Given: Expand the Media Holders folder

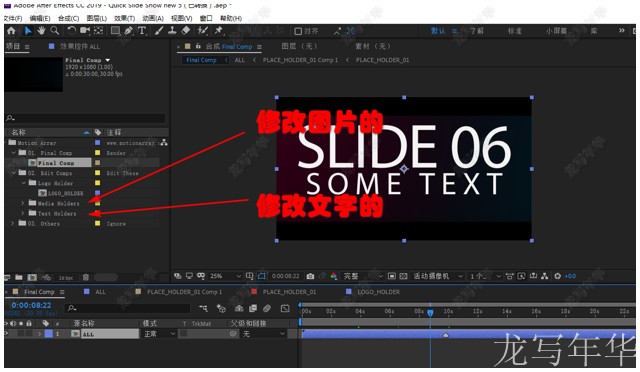Looking at the screenshot, I should coord(23,203).
